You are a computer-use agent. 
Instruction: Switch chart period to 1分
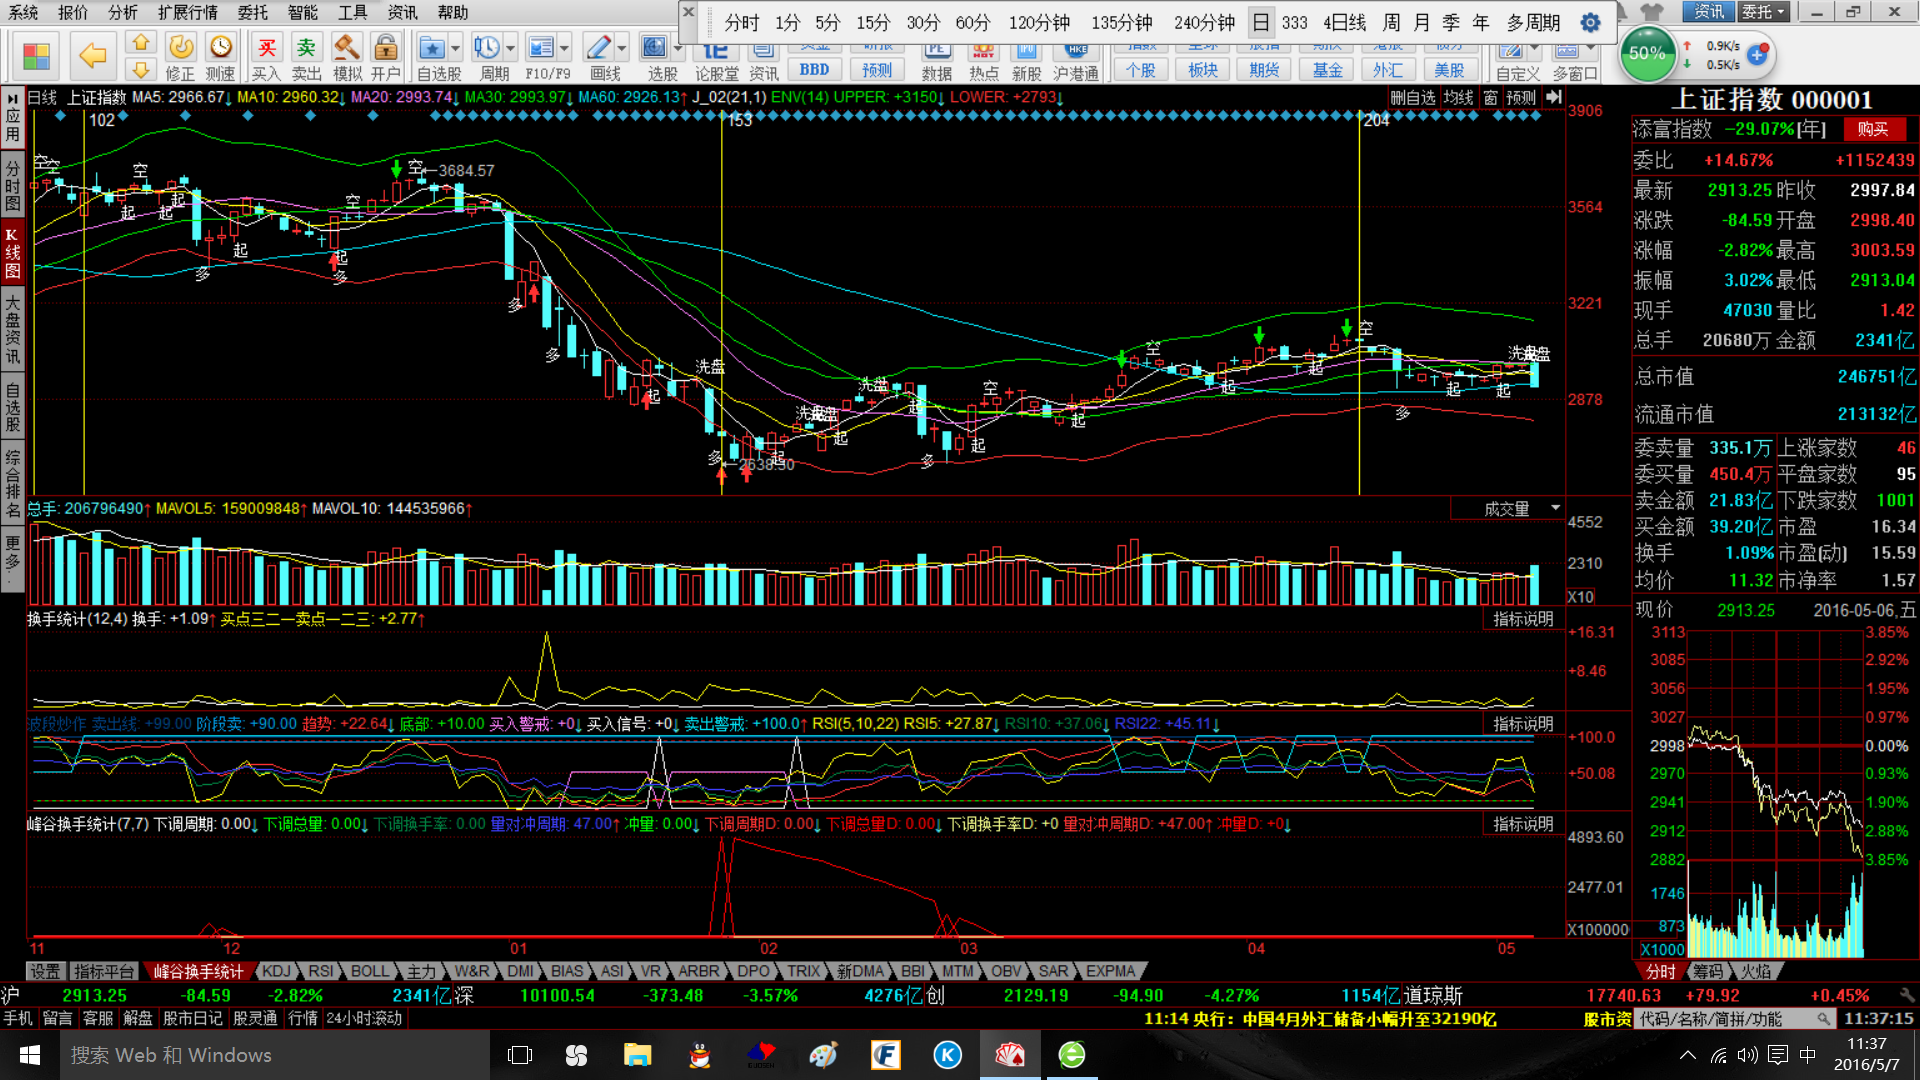[x=788, y=22]
